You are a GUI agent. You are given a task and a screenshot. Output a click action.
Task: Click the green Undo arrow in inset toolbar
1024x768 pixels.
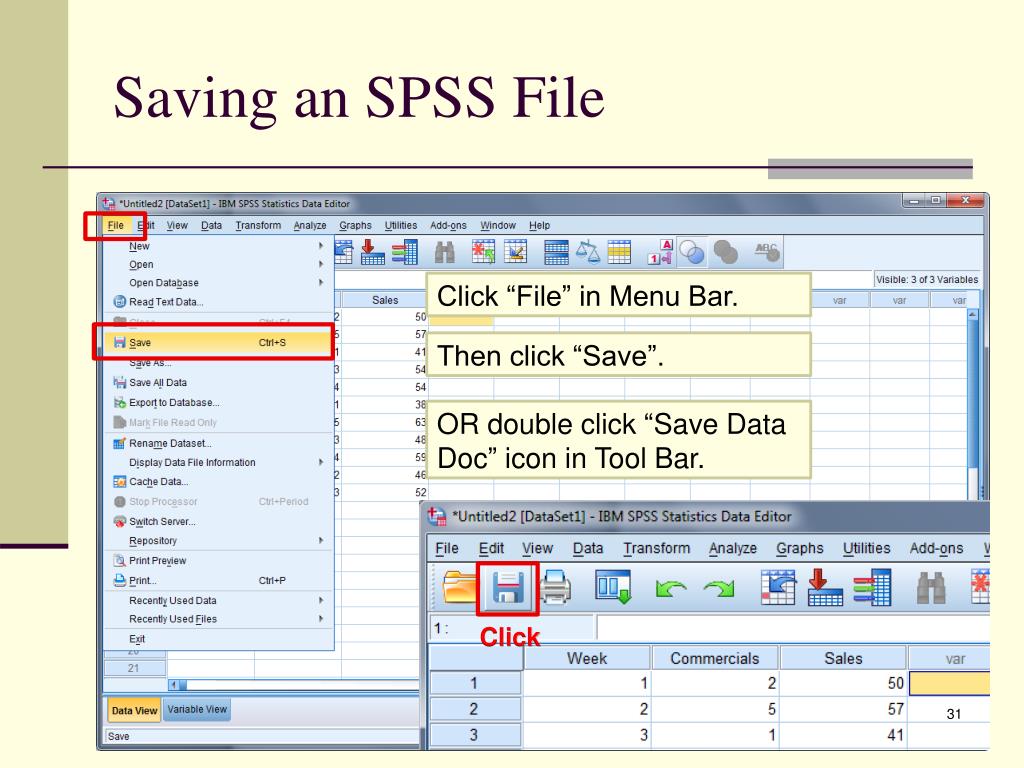pyautogui.click(x=671, y=588)
